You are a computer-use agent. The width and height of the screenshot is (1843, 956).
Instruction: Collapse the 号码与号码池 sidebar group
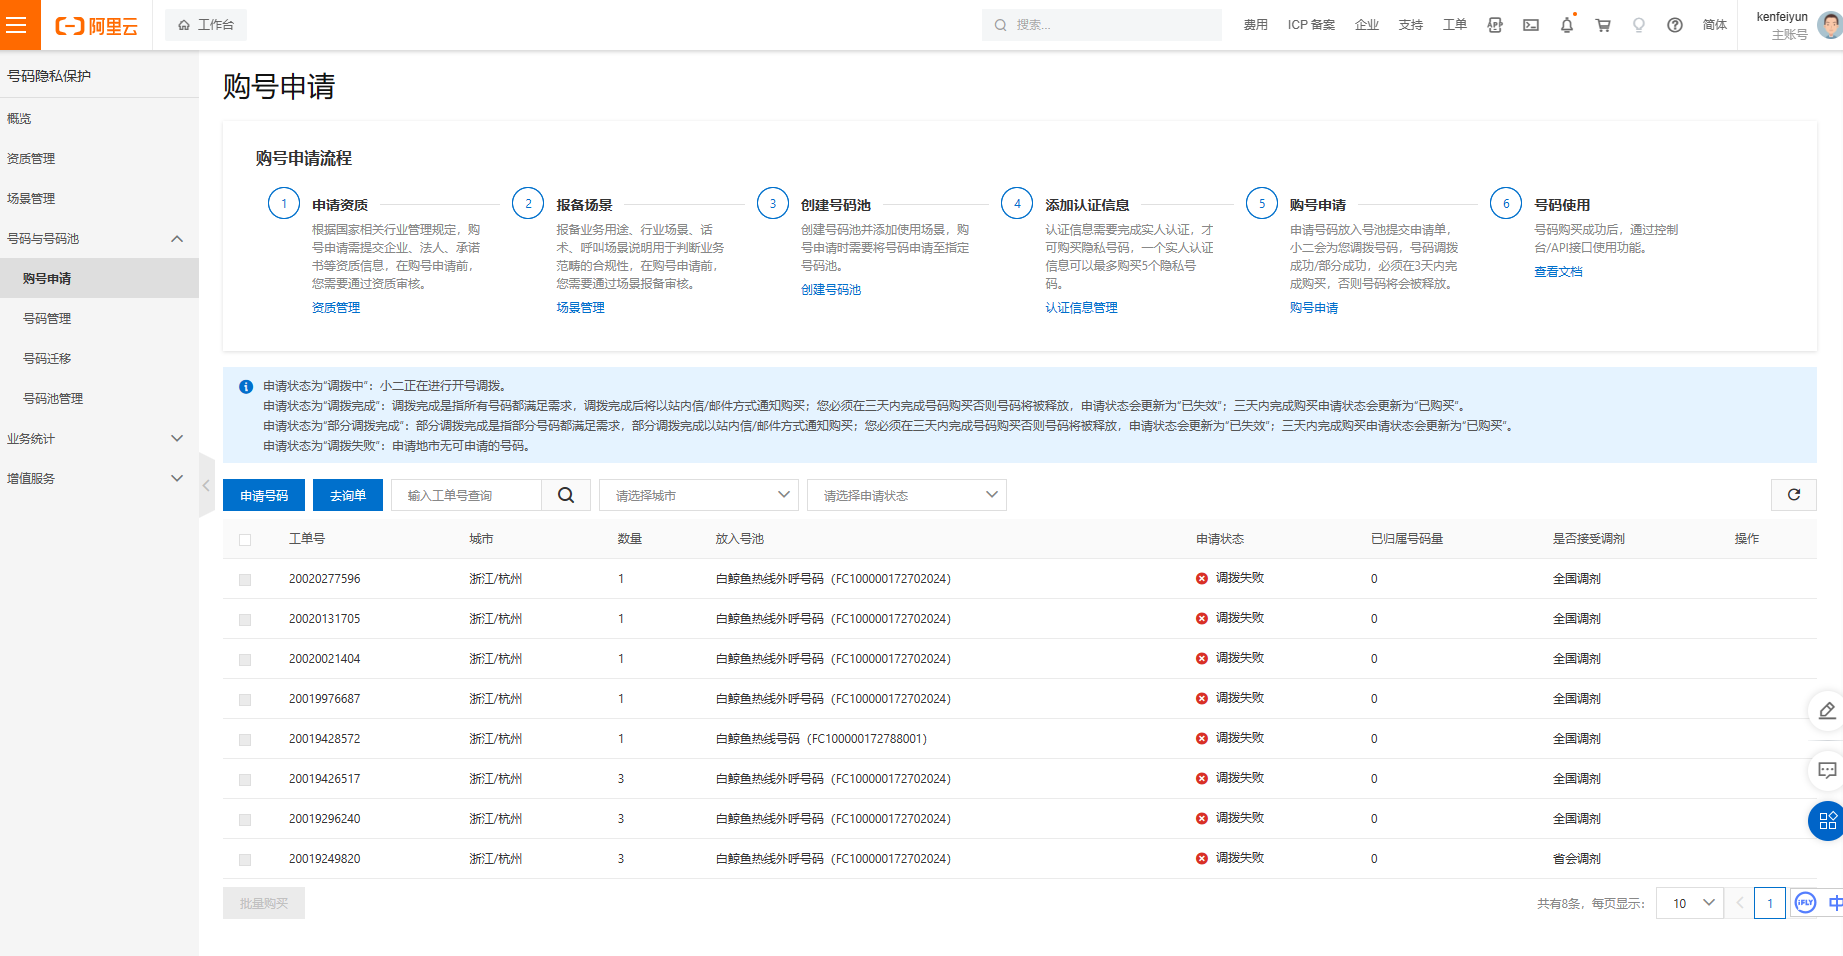pyautogui.click(x=99, y=238)
